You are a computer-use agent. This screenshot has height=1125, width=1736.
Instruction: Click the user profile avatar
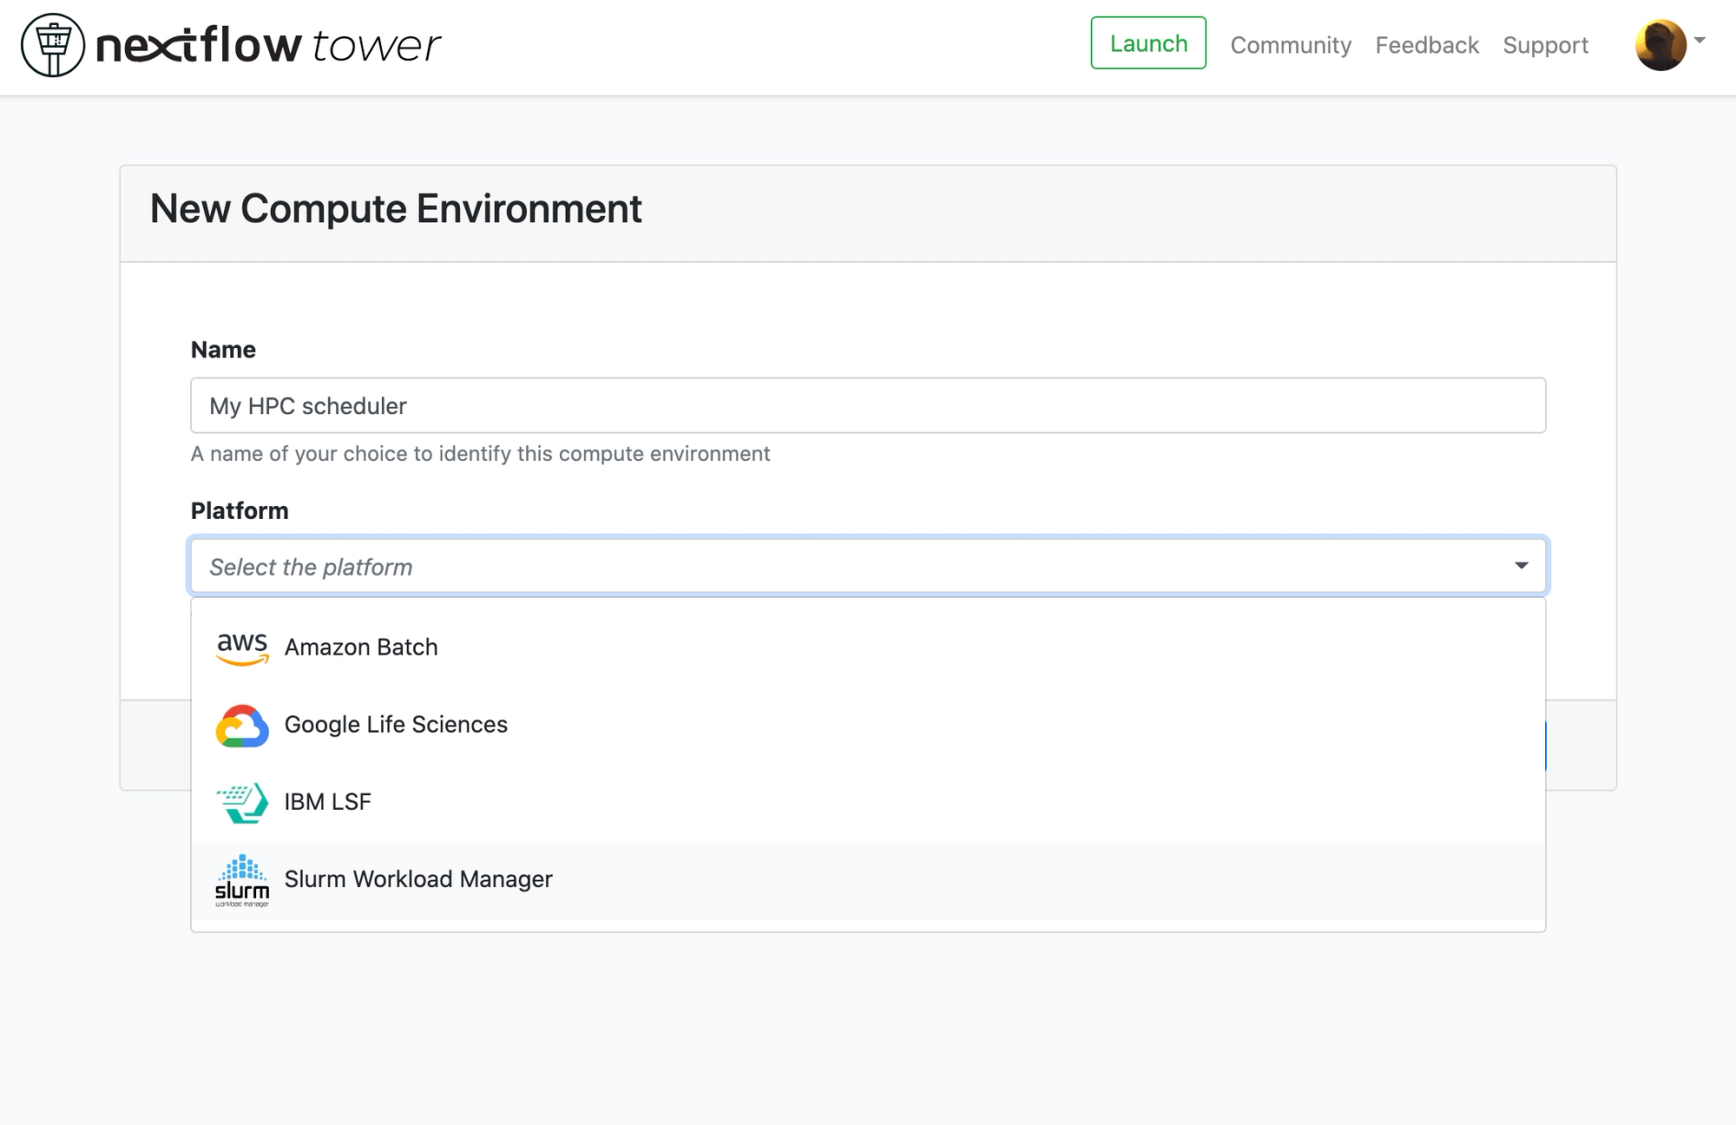[x=1660, y=45]
